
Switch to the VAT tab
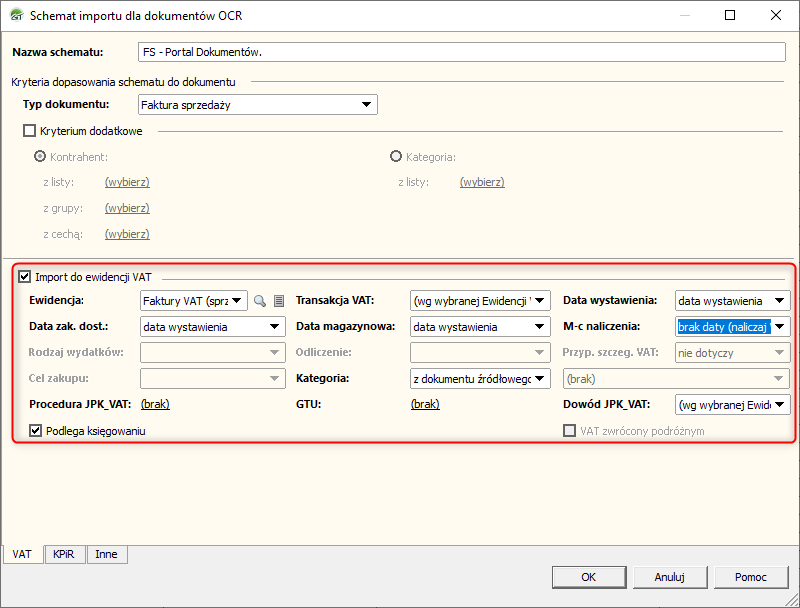click(22, 554)
